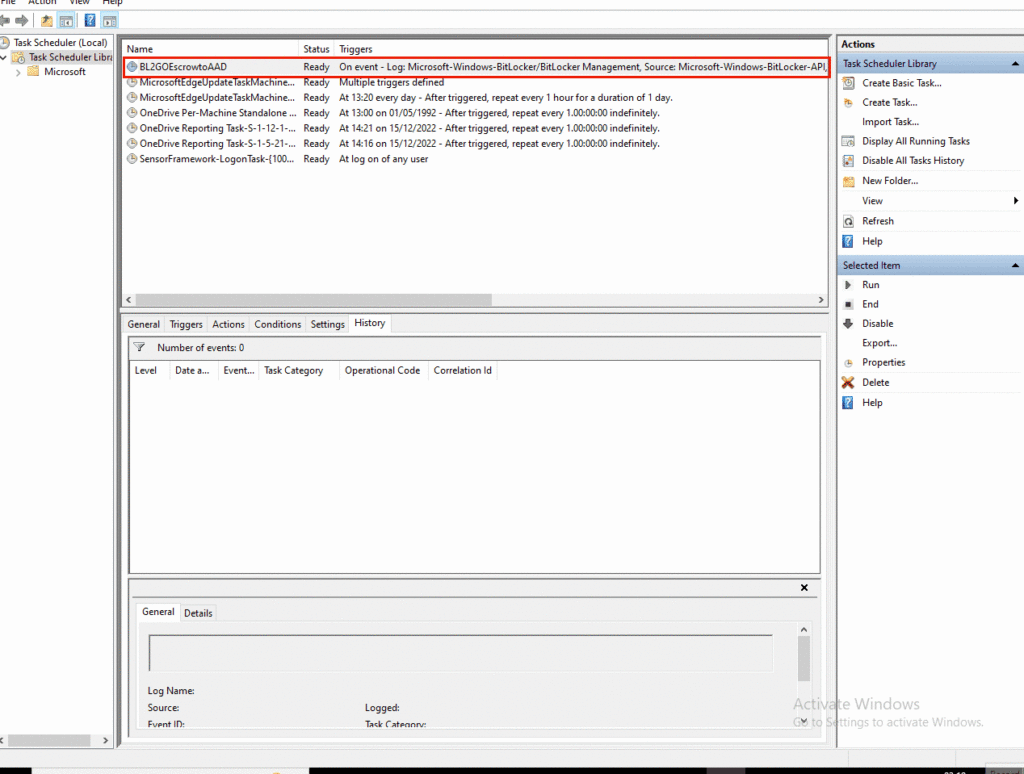
Task: Open the Details tab in event pane
Action: [x=198, y=613]
